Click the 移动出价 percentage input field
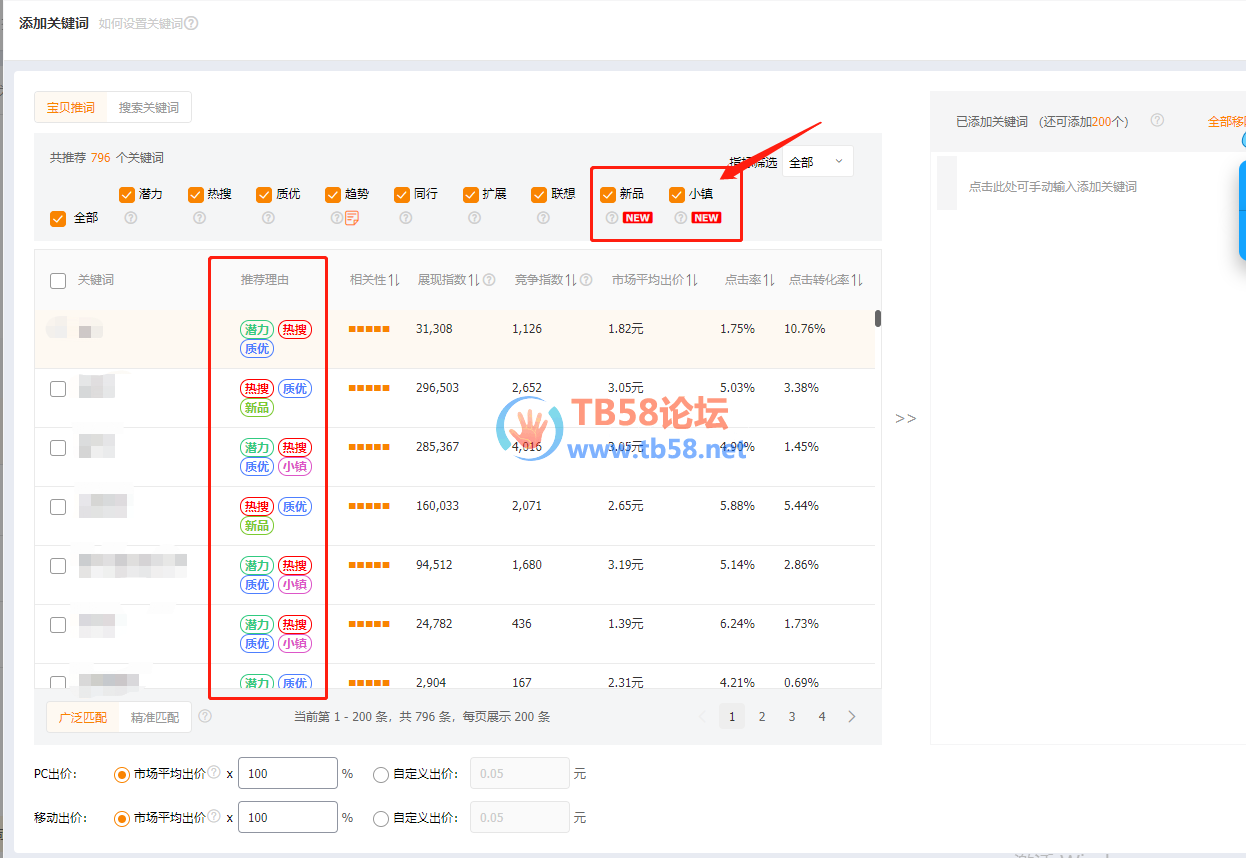1246x858 pixels. 287,817
